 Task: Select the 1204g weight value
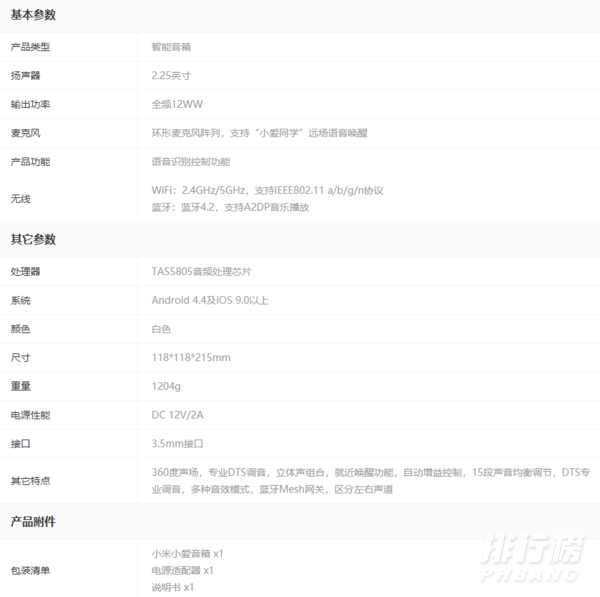click(x=166, y=386)
